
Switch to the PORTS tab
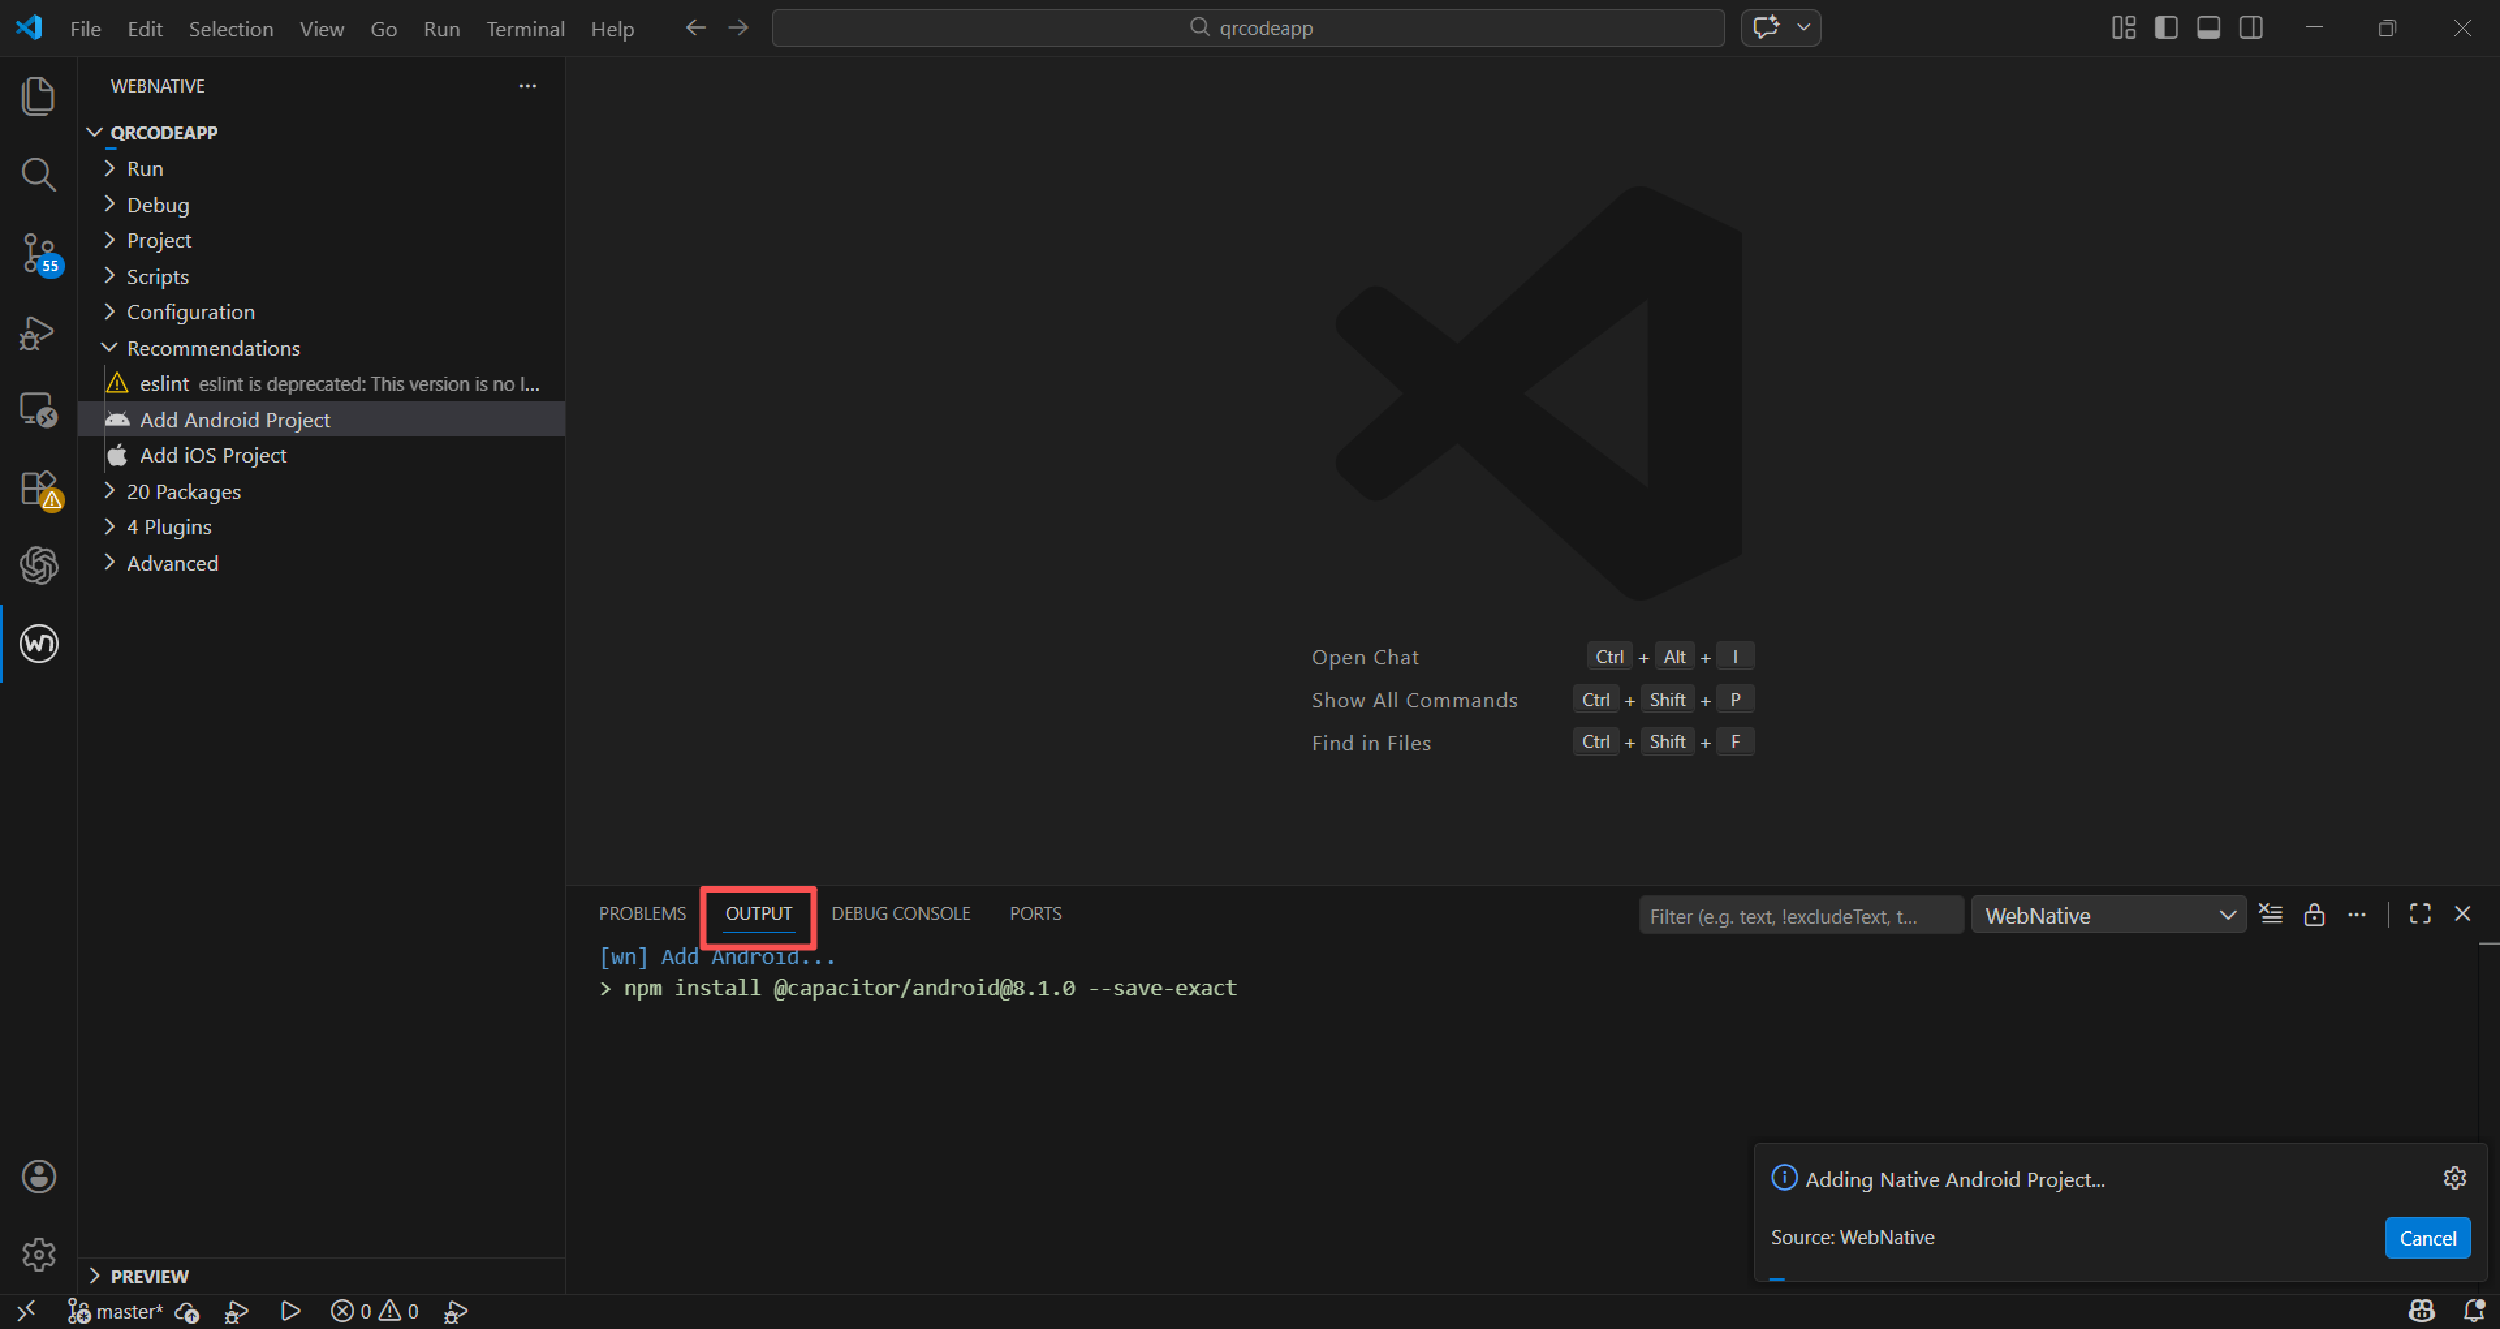click(x=1036, y=914)
